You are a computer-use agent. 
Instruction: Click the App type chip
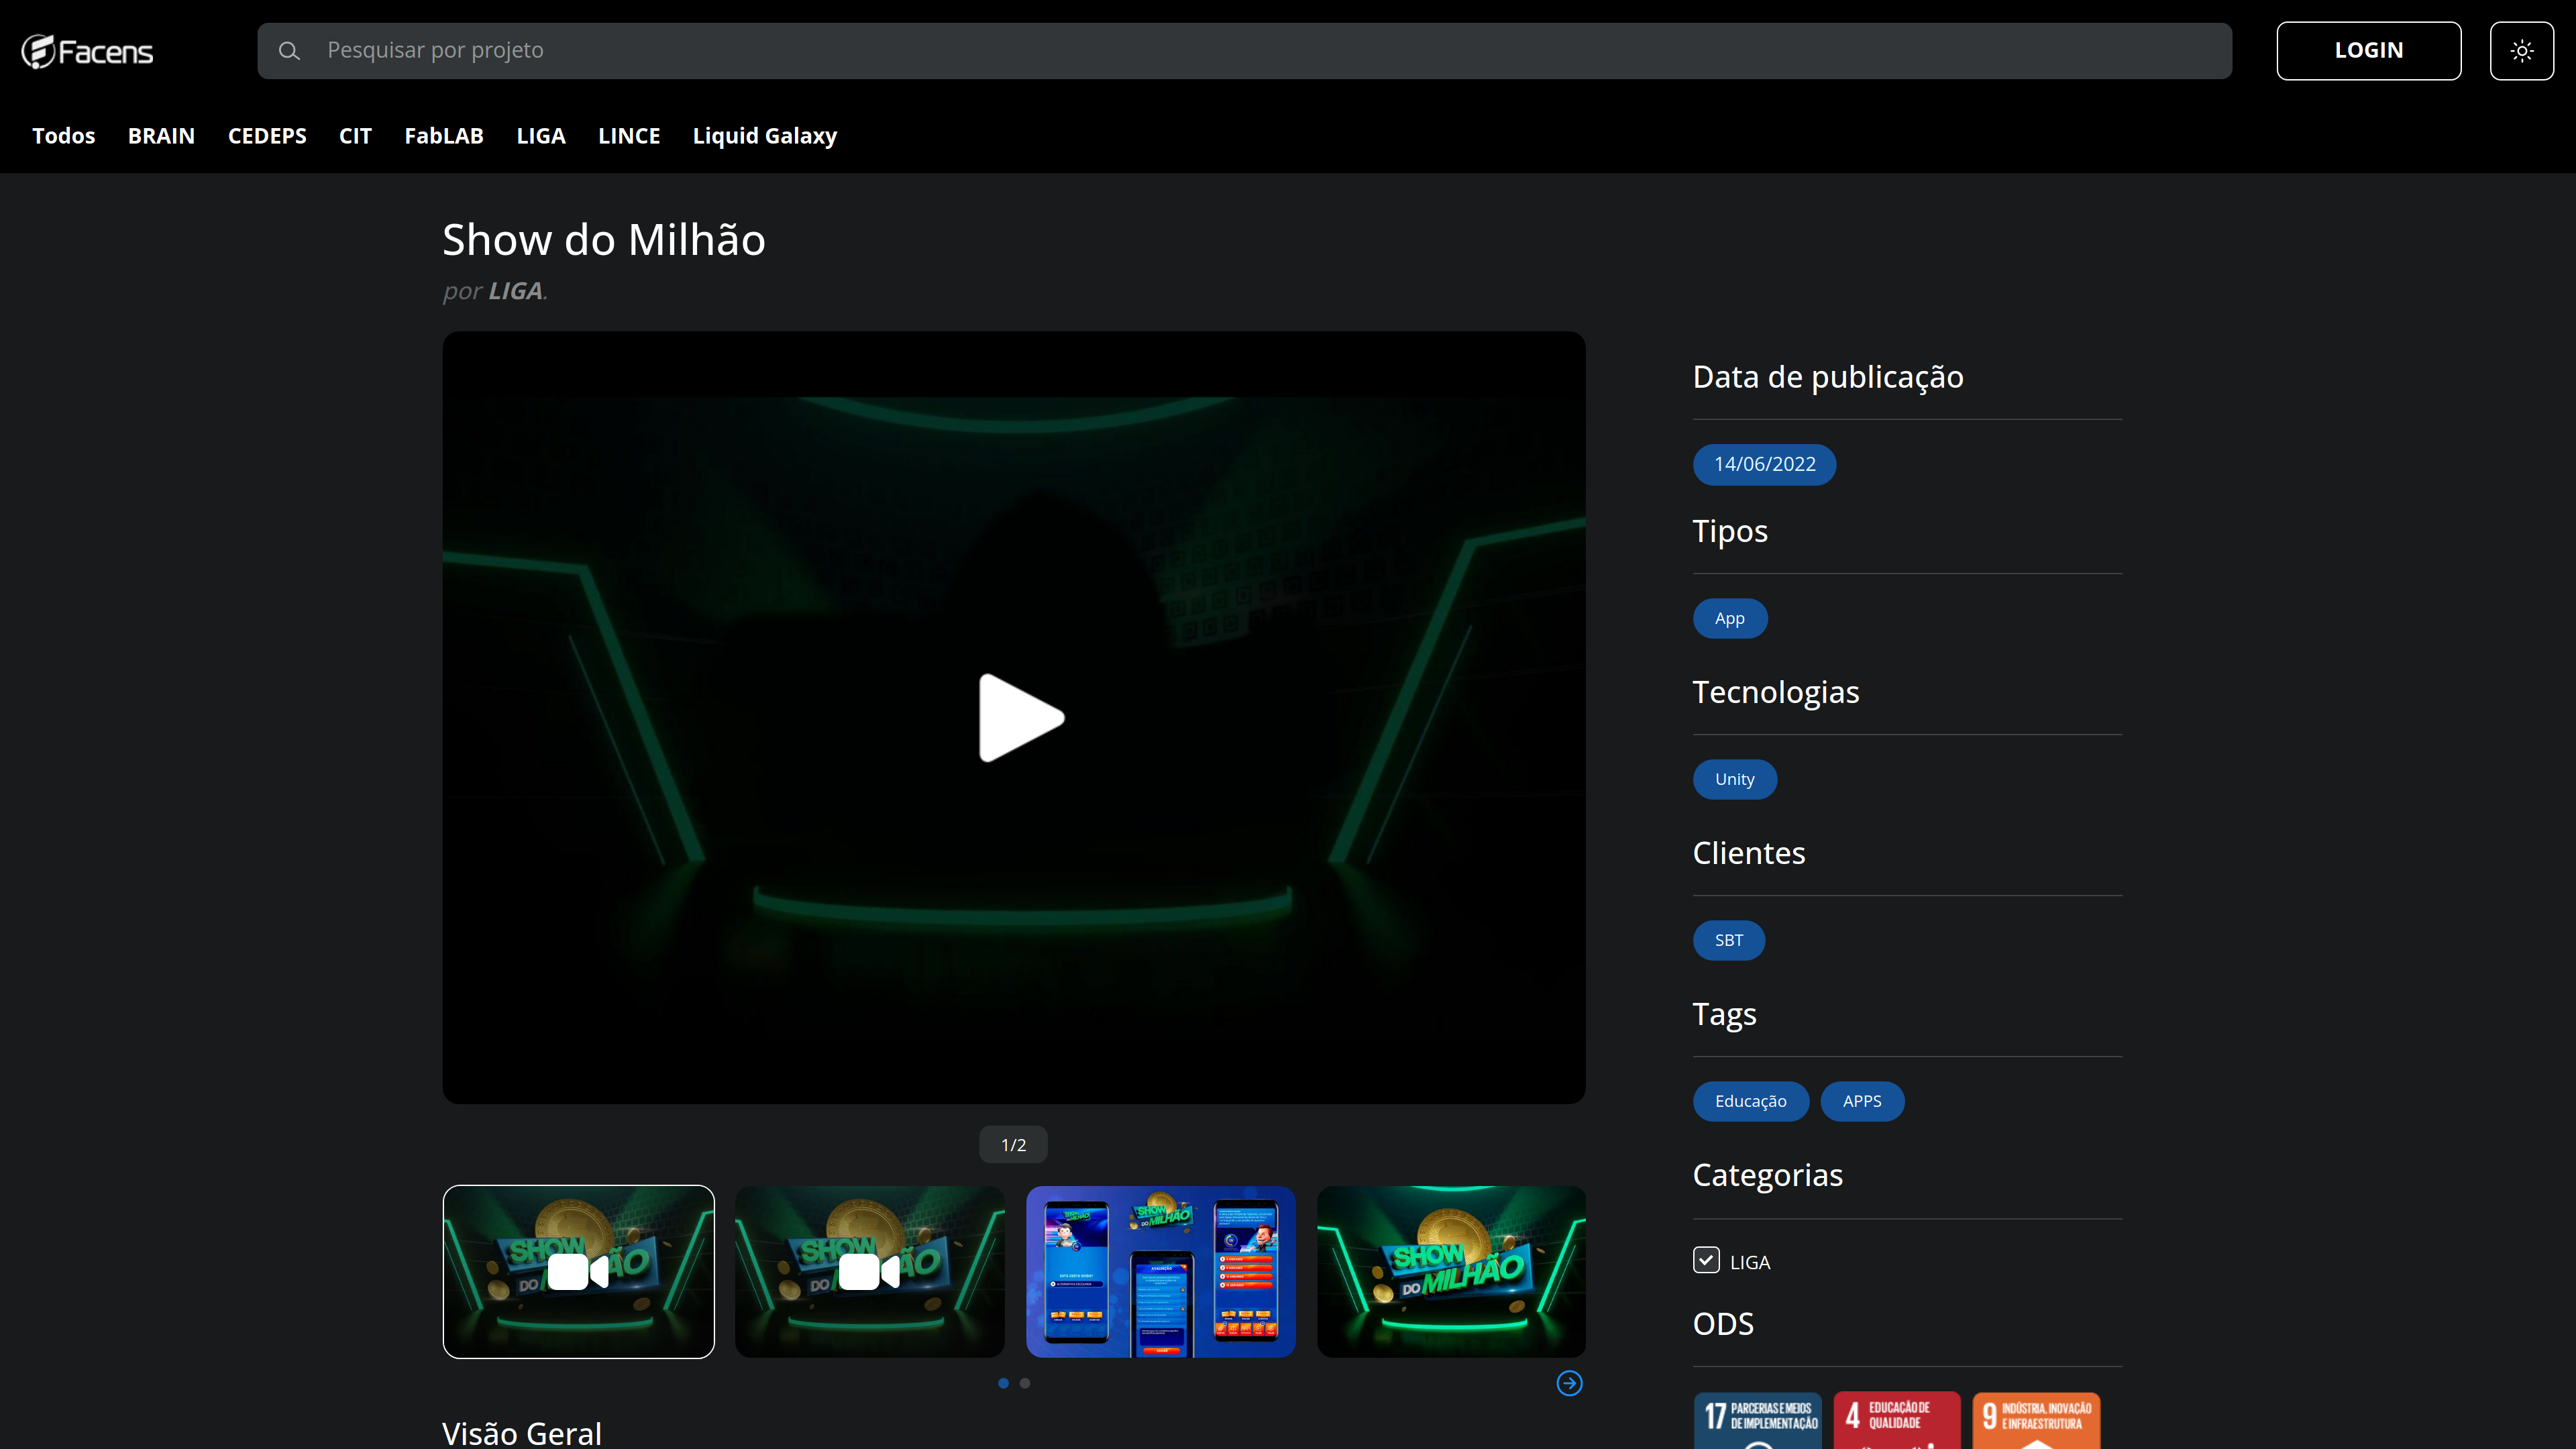[1729, 618]
